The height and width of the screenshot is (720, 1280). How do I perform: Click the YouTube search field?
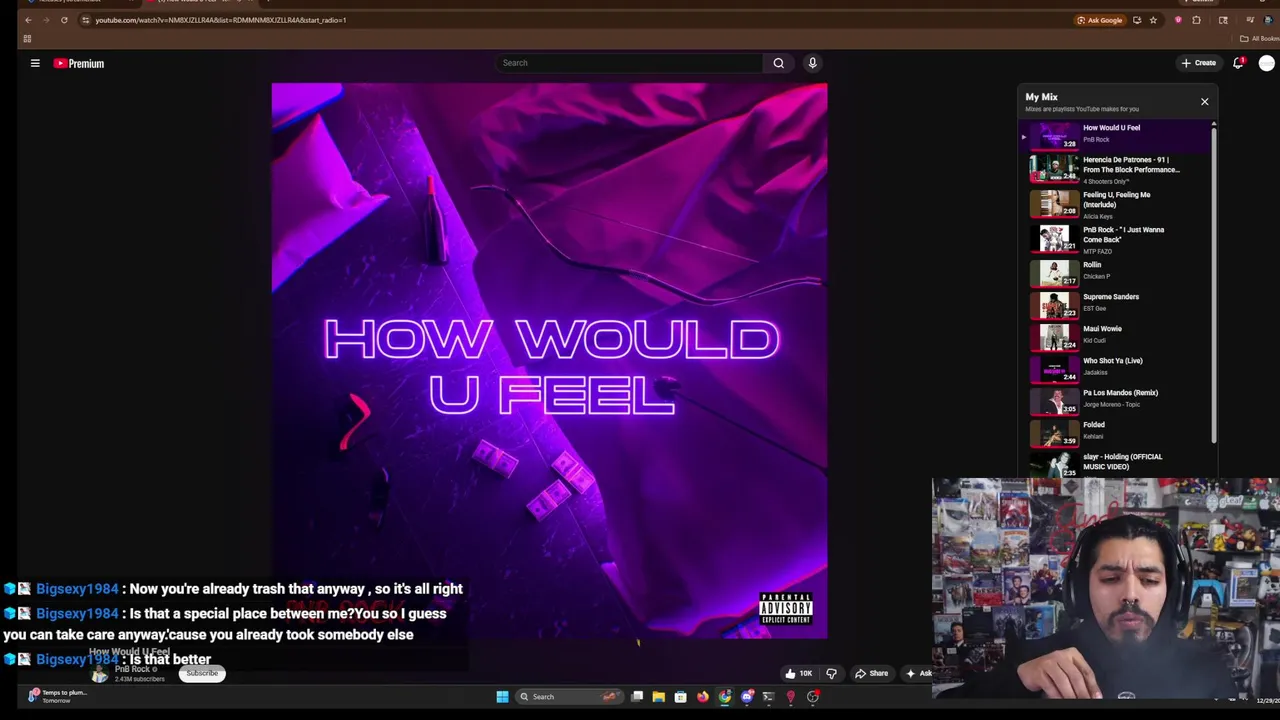630,63
